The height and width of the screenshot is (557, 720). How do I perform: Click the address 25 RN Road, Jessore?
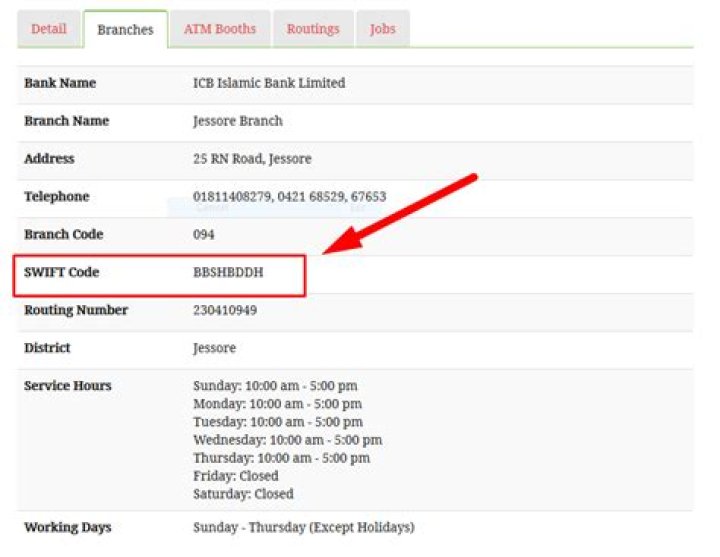(x=252, y=159)
